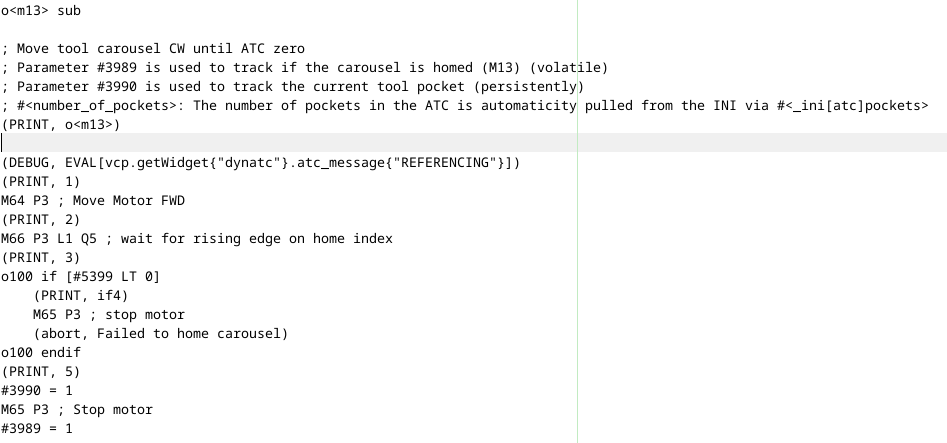Click 'o100 if [#5399 LT 0]' line
The image size is (947, 443).
pyautogui.click(x=80, y=276)
